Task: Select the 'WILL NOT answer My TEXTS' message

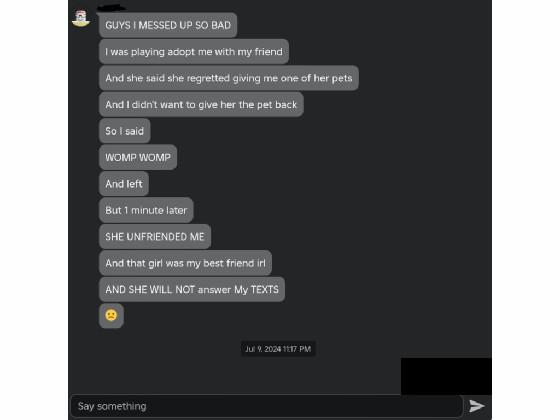Action: 192,289
